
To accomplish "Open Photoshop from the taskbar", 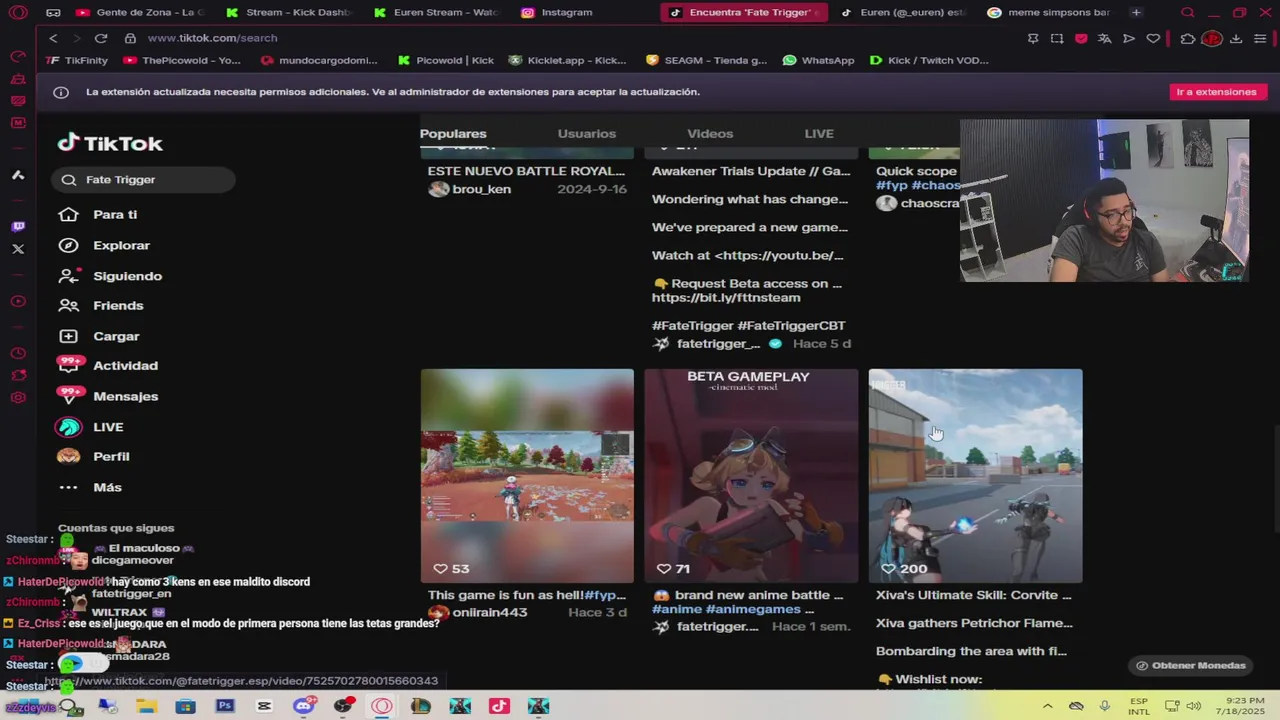I will click(x=225, y=706).
